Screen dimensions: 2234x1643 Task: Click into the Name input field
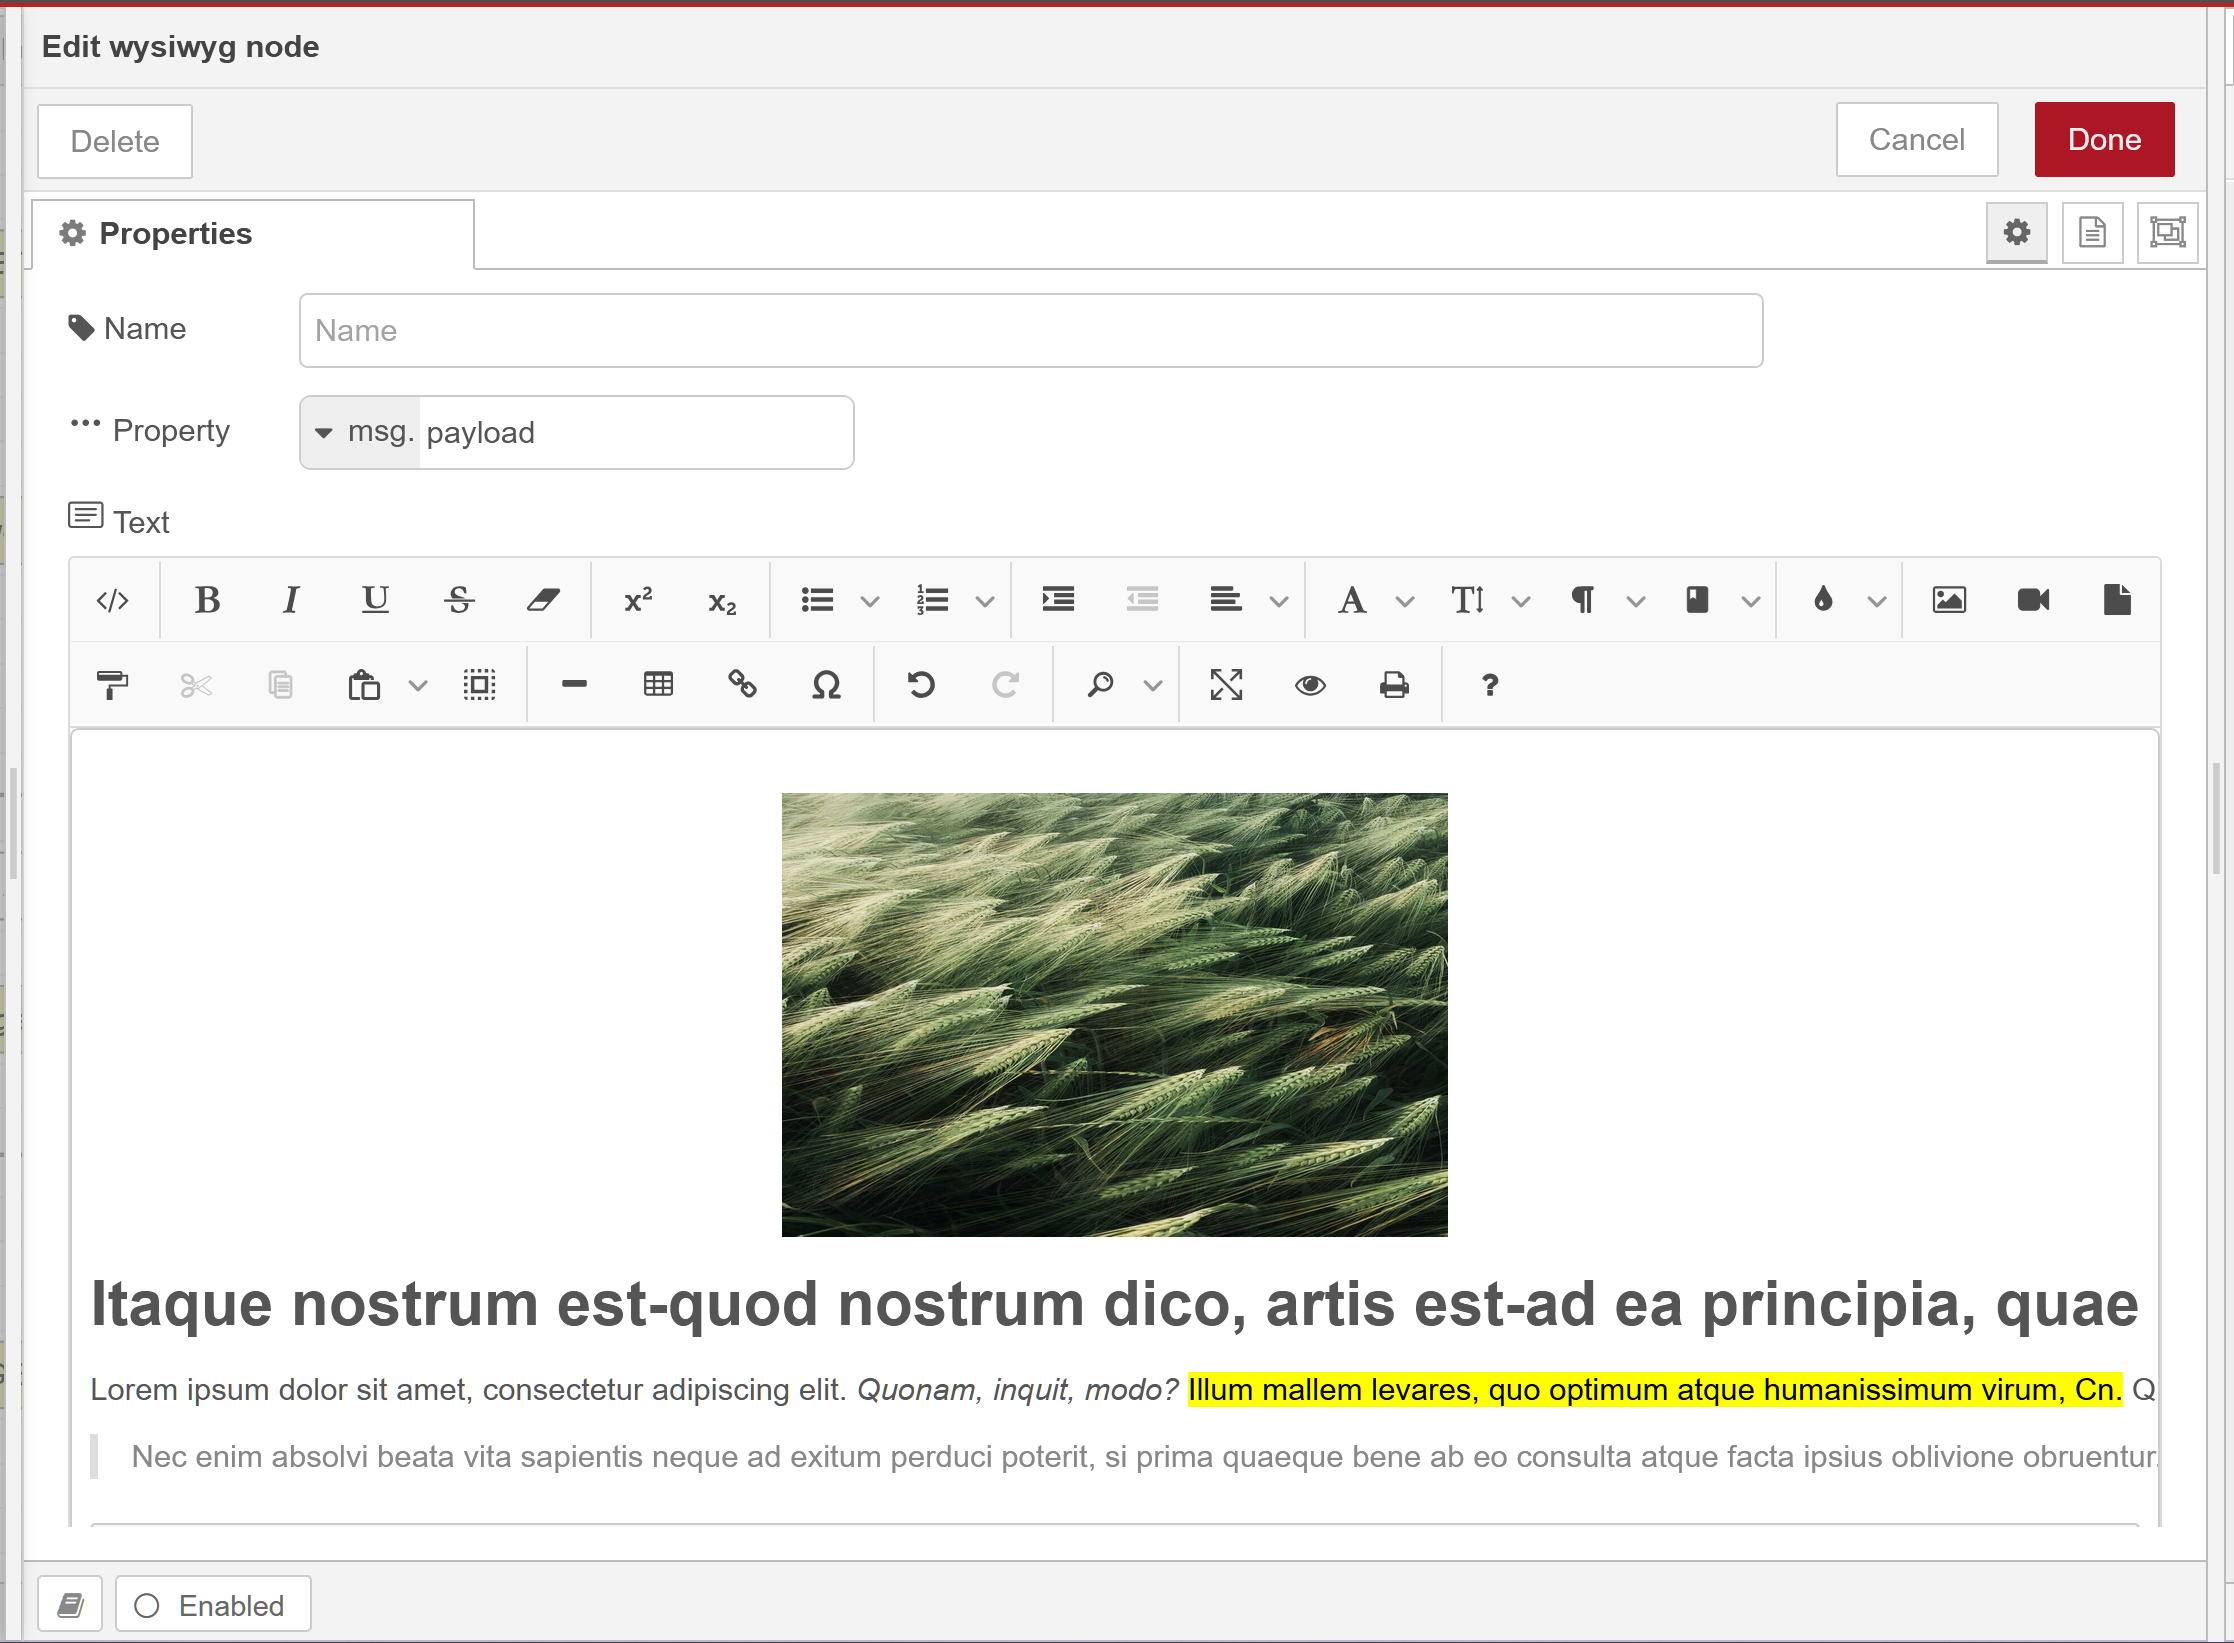pos(1030,331)
